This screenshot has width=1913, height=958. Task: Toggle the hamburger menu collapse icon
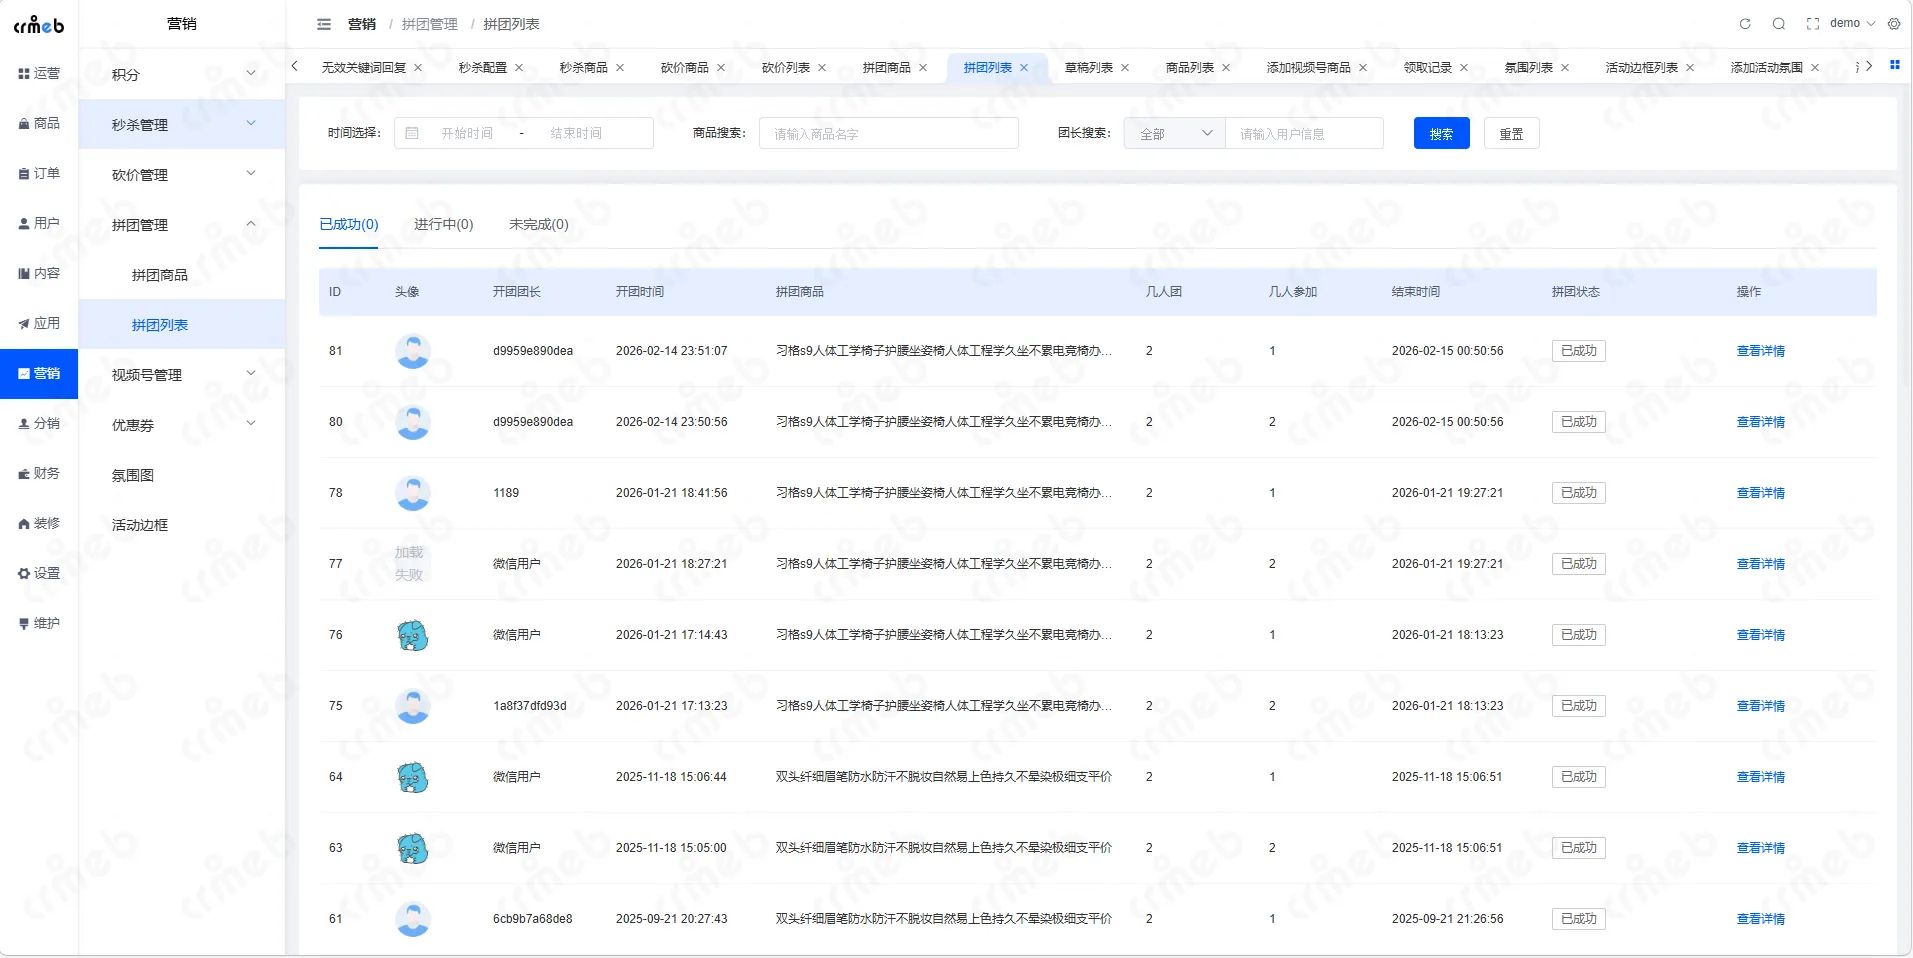pyautogui.click(x=324, y=24)
